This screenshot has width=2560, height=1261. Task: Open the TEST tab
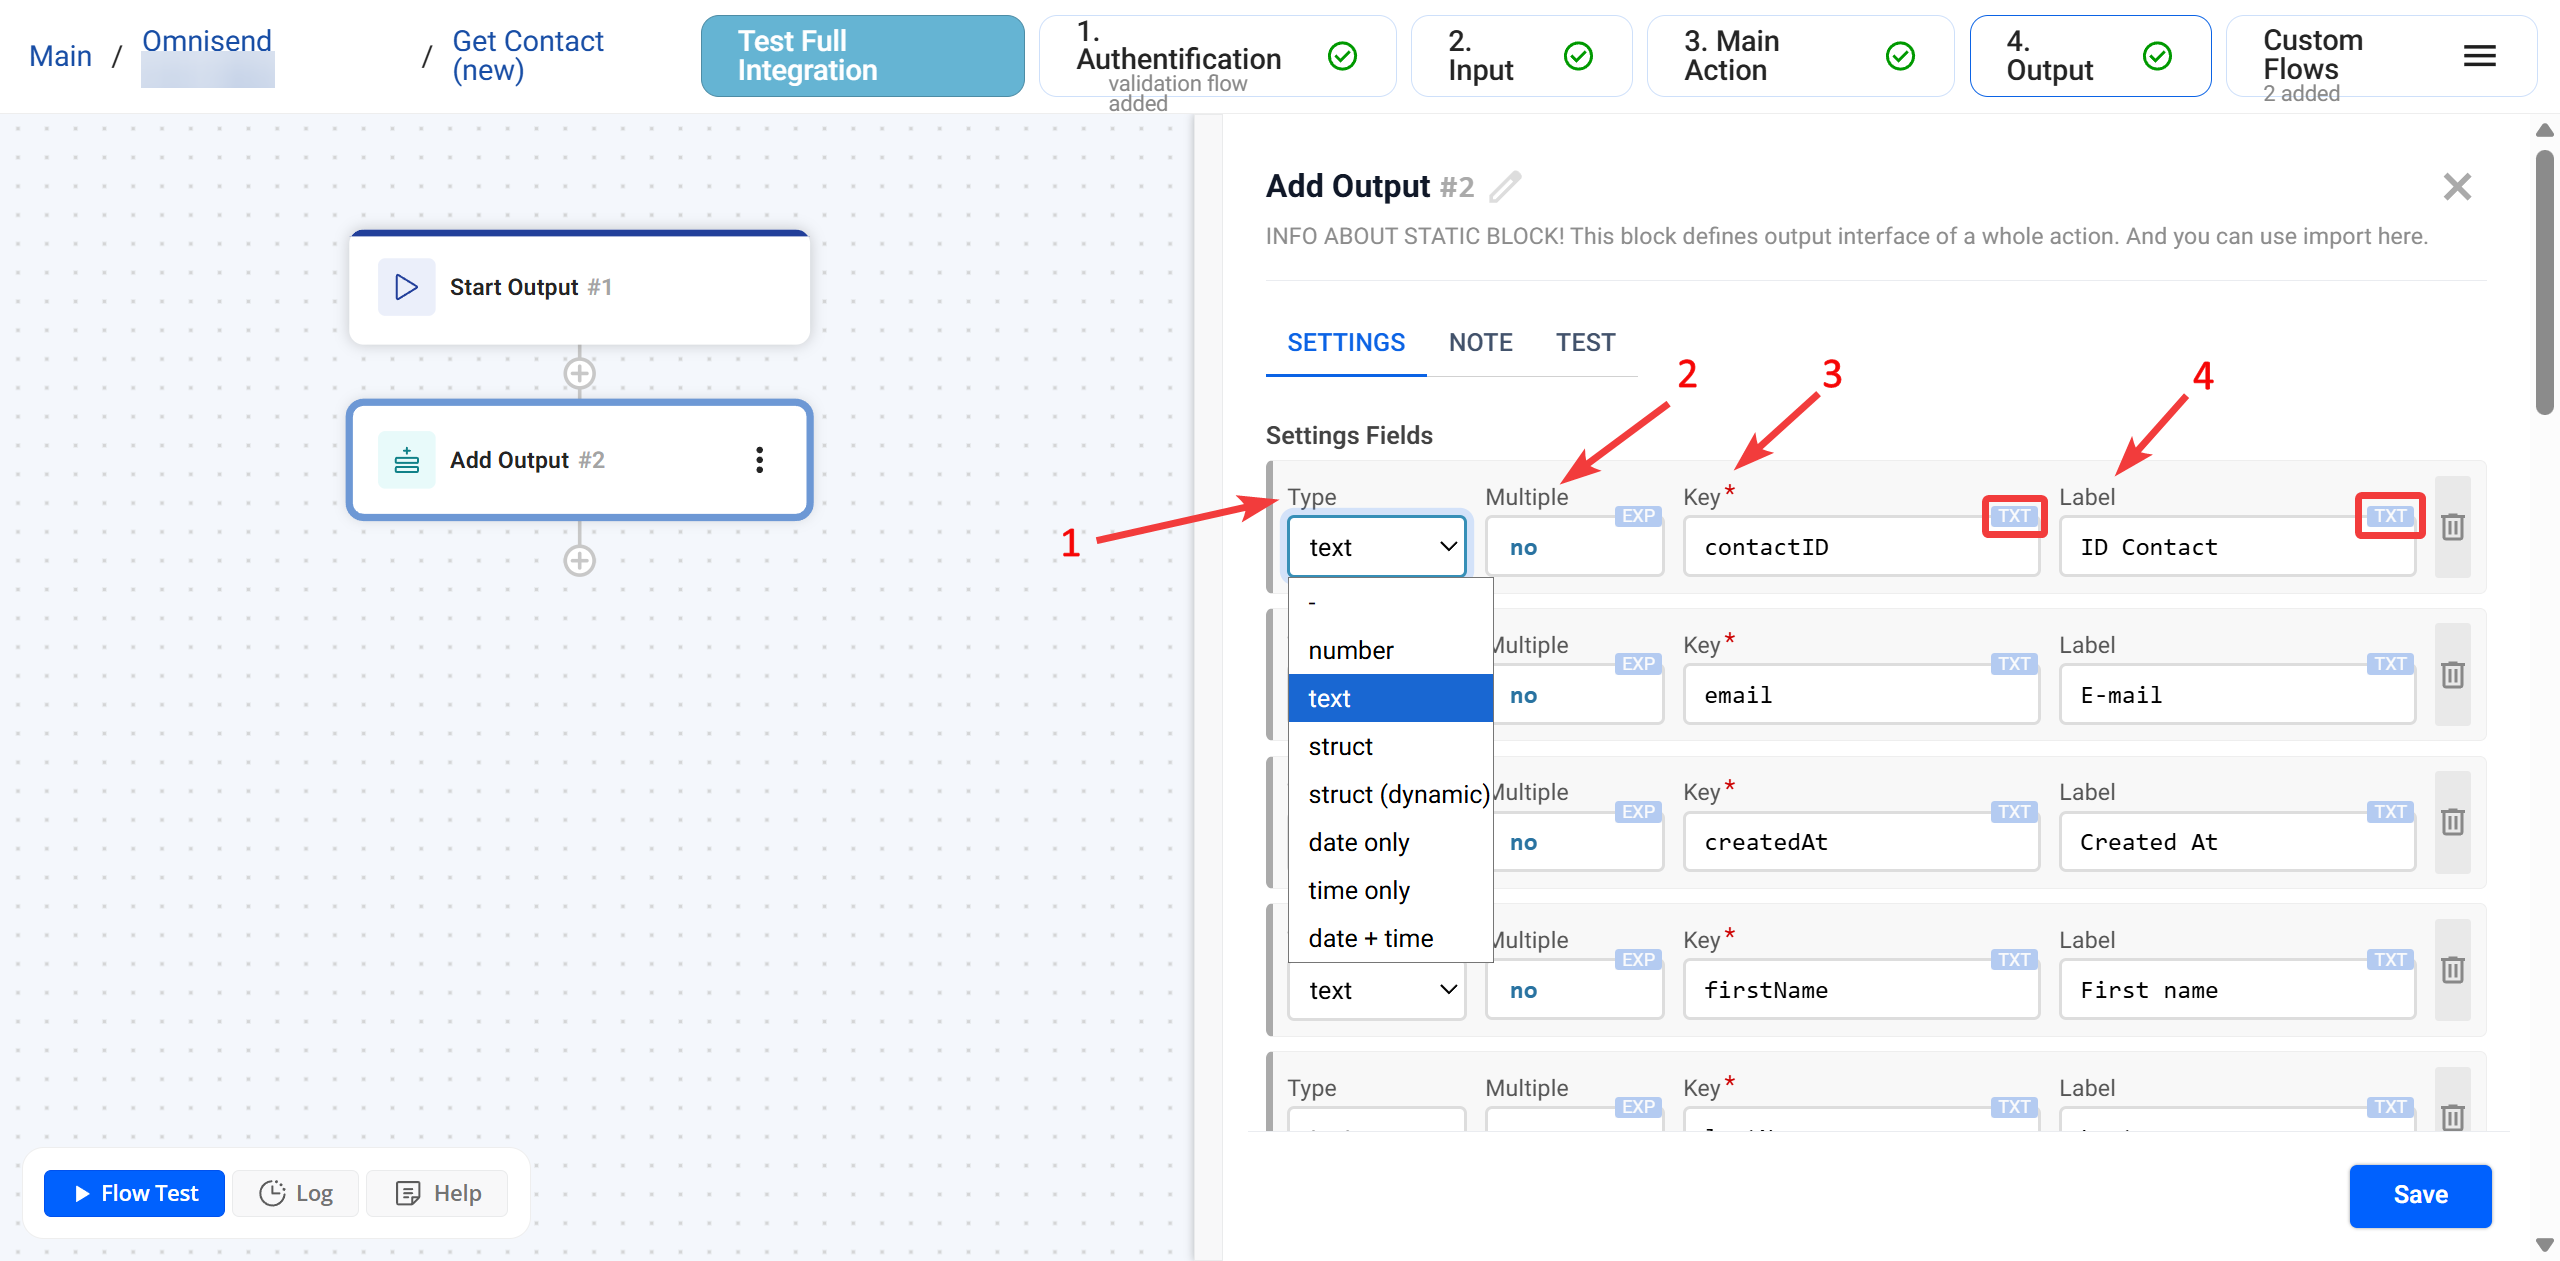point(1584,343)
